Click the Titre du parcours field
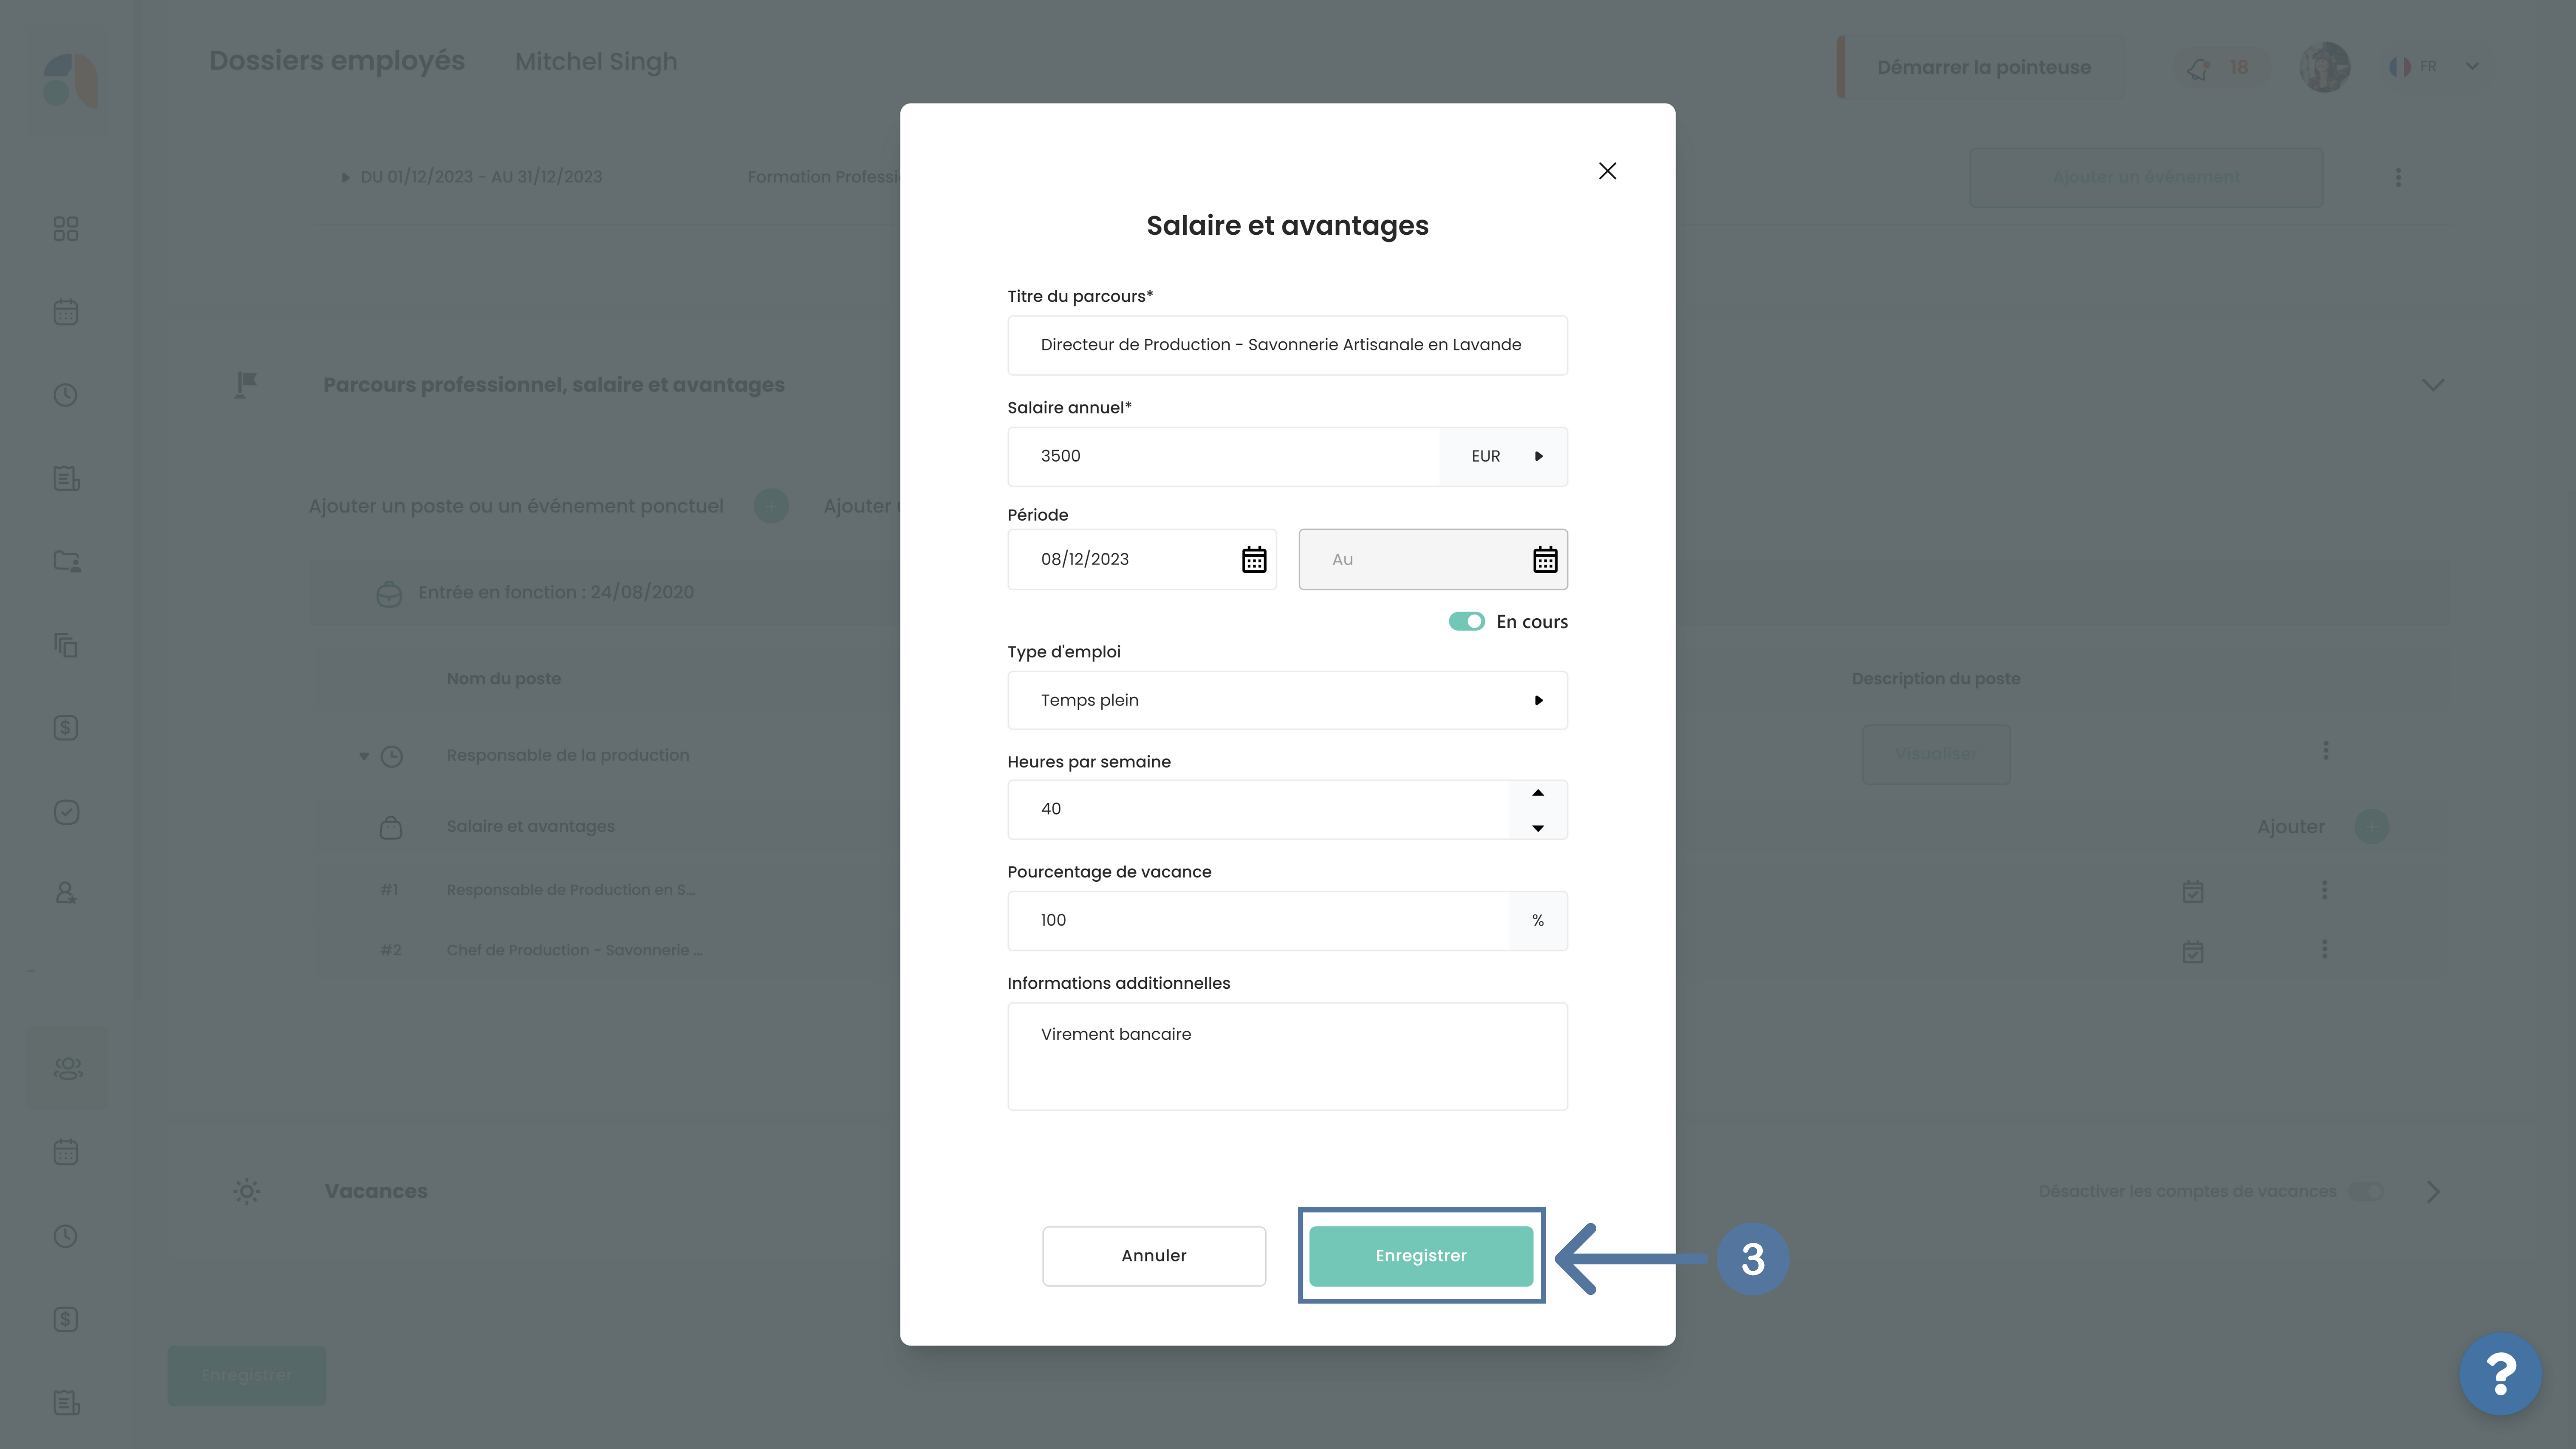2576x1449 pixels. (x=1287, y=345)
